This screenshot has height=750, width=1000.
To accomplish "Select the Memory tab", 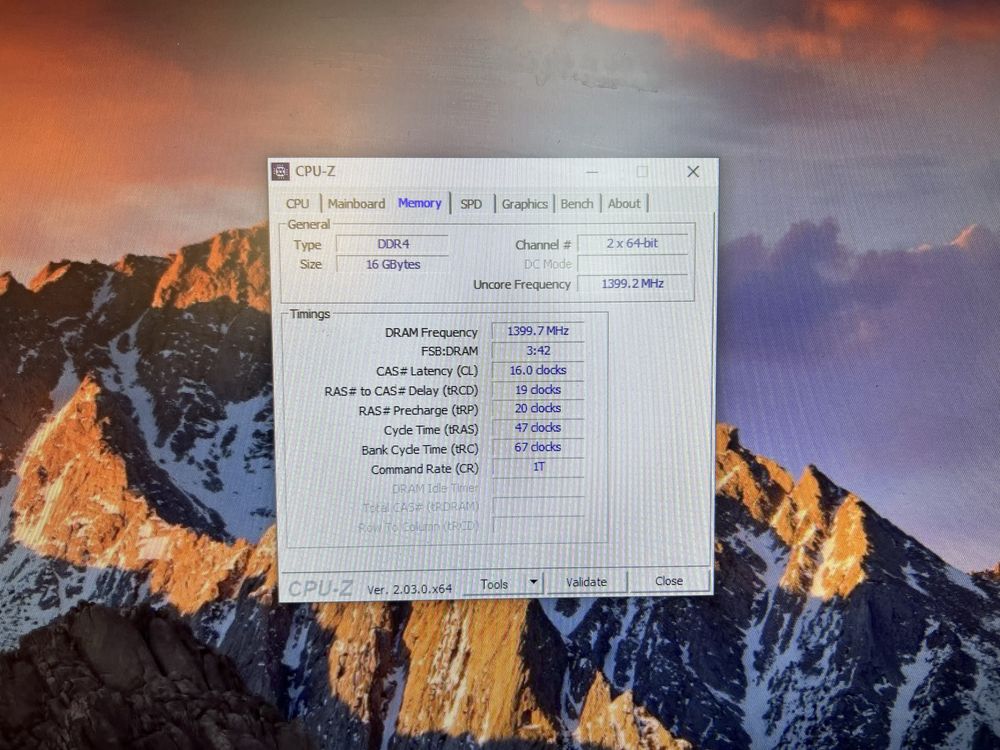I will (x=420, y=203).
